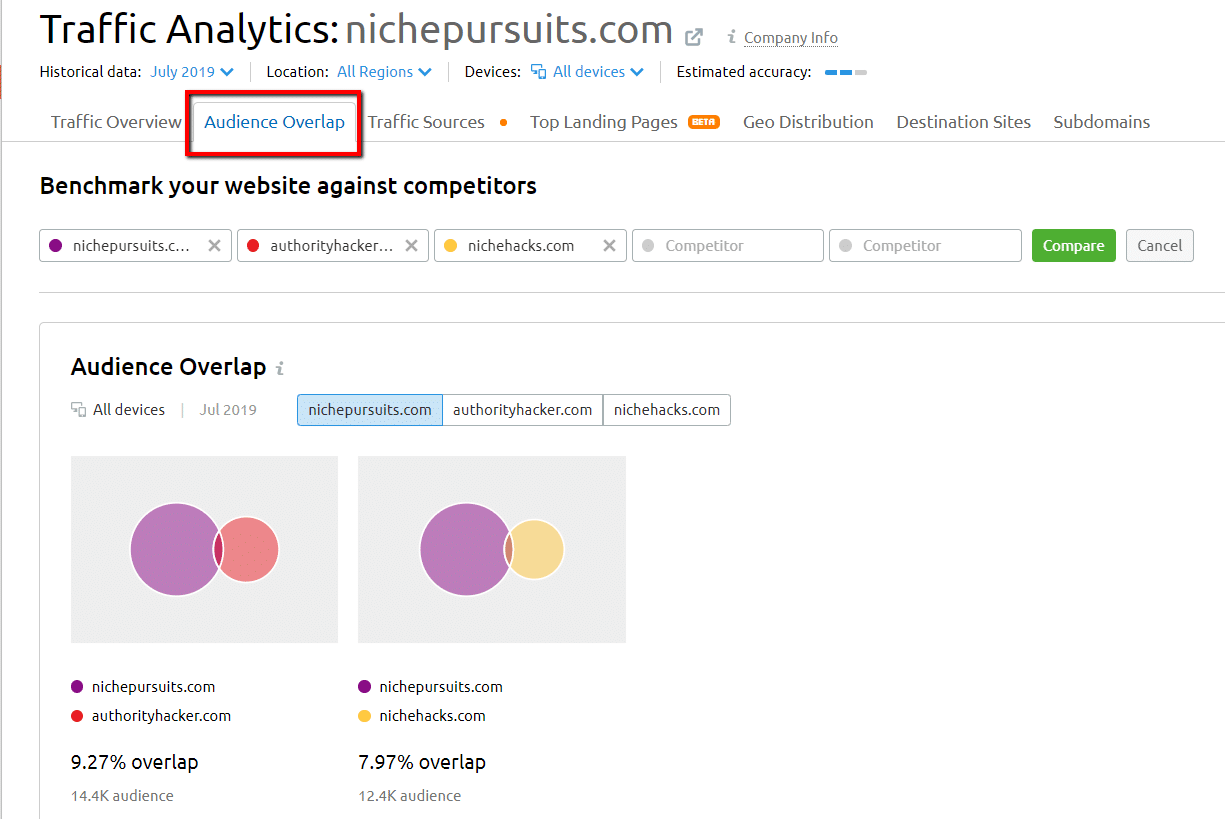
Task: Switch to the Traffic Sources tab
Action: (426, 122)
